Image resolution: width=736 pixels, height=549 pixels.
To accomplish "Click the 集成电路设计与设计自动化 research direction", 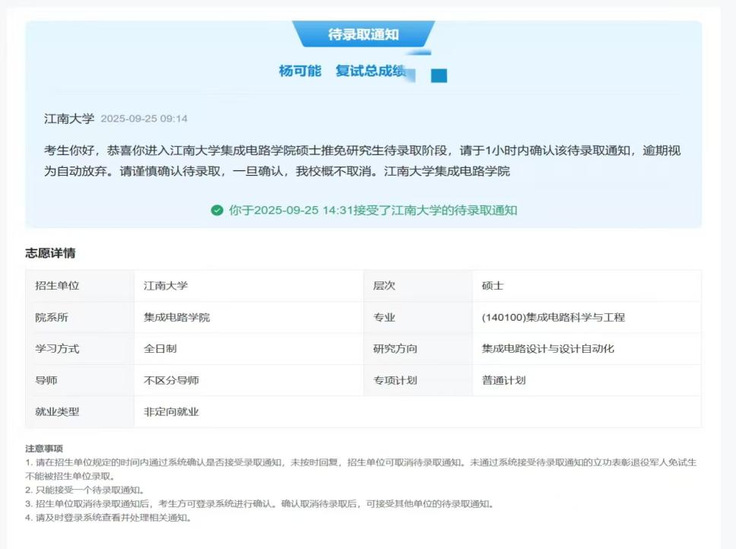I will pos(547,349).
